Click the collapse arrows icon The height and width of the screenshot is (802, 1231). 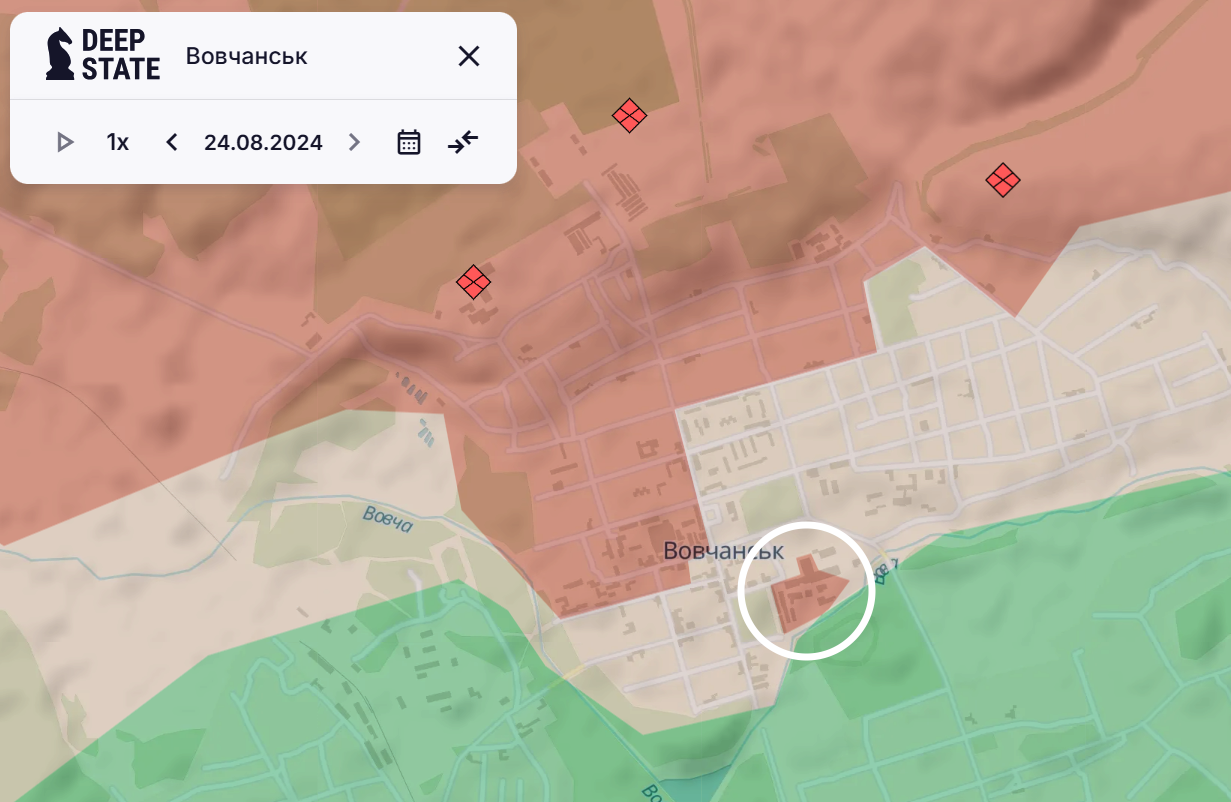coord(463,142)
